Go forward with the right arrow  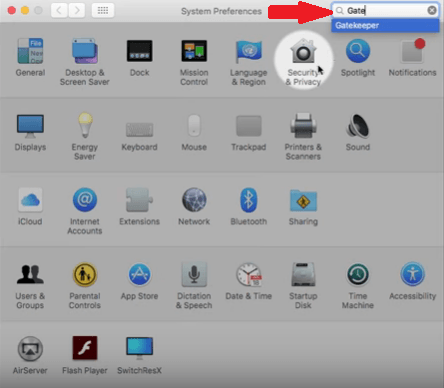[x=77, y=11]
